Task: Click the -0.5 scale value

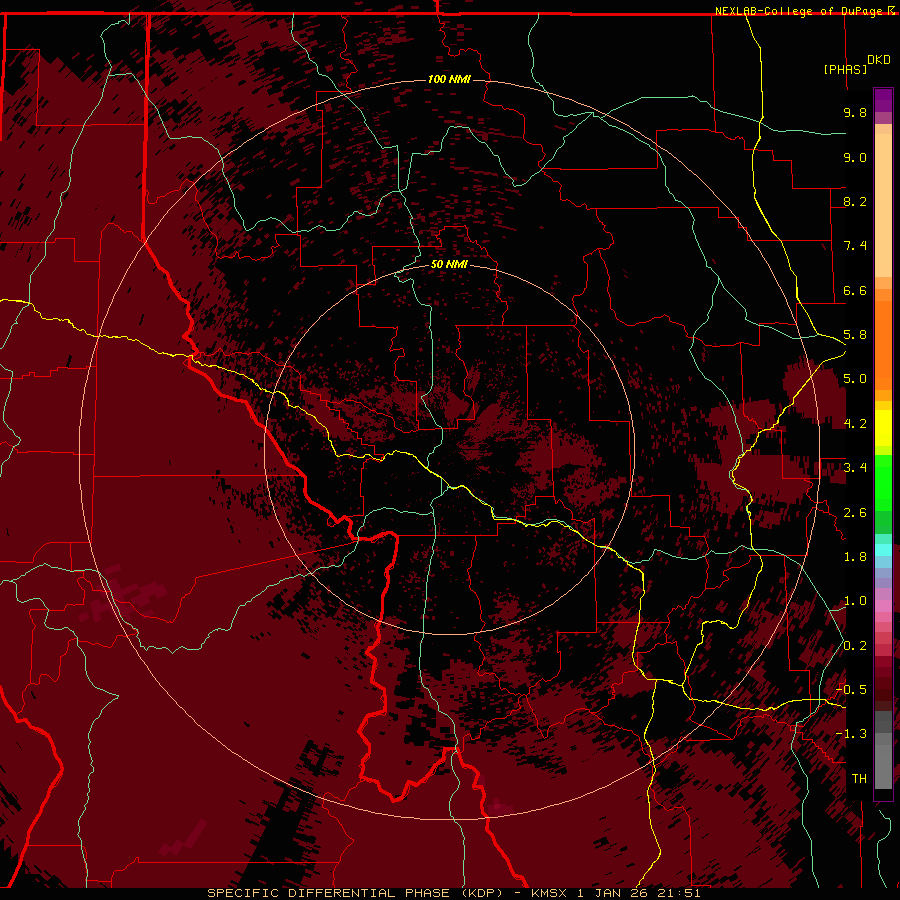Action: [852, 690]
